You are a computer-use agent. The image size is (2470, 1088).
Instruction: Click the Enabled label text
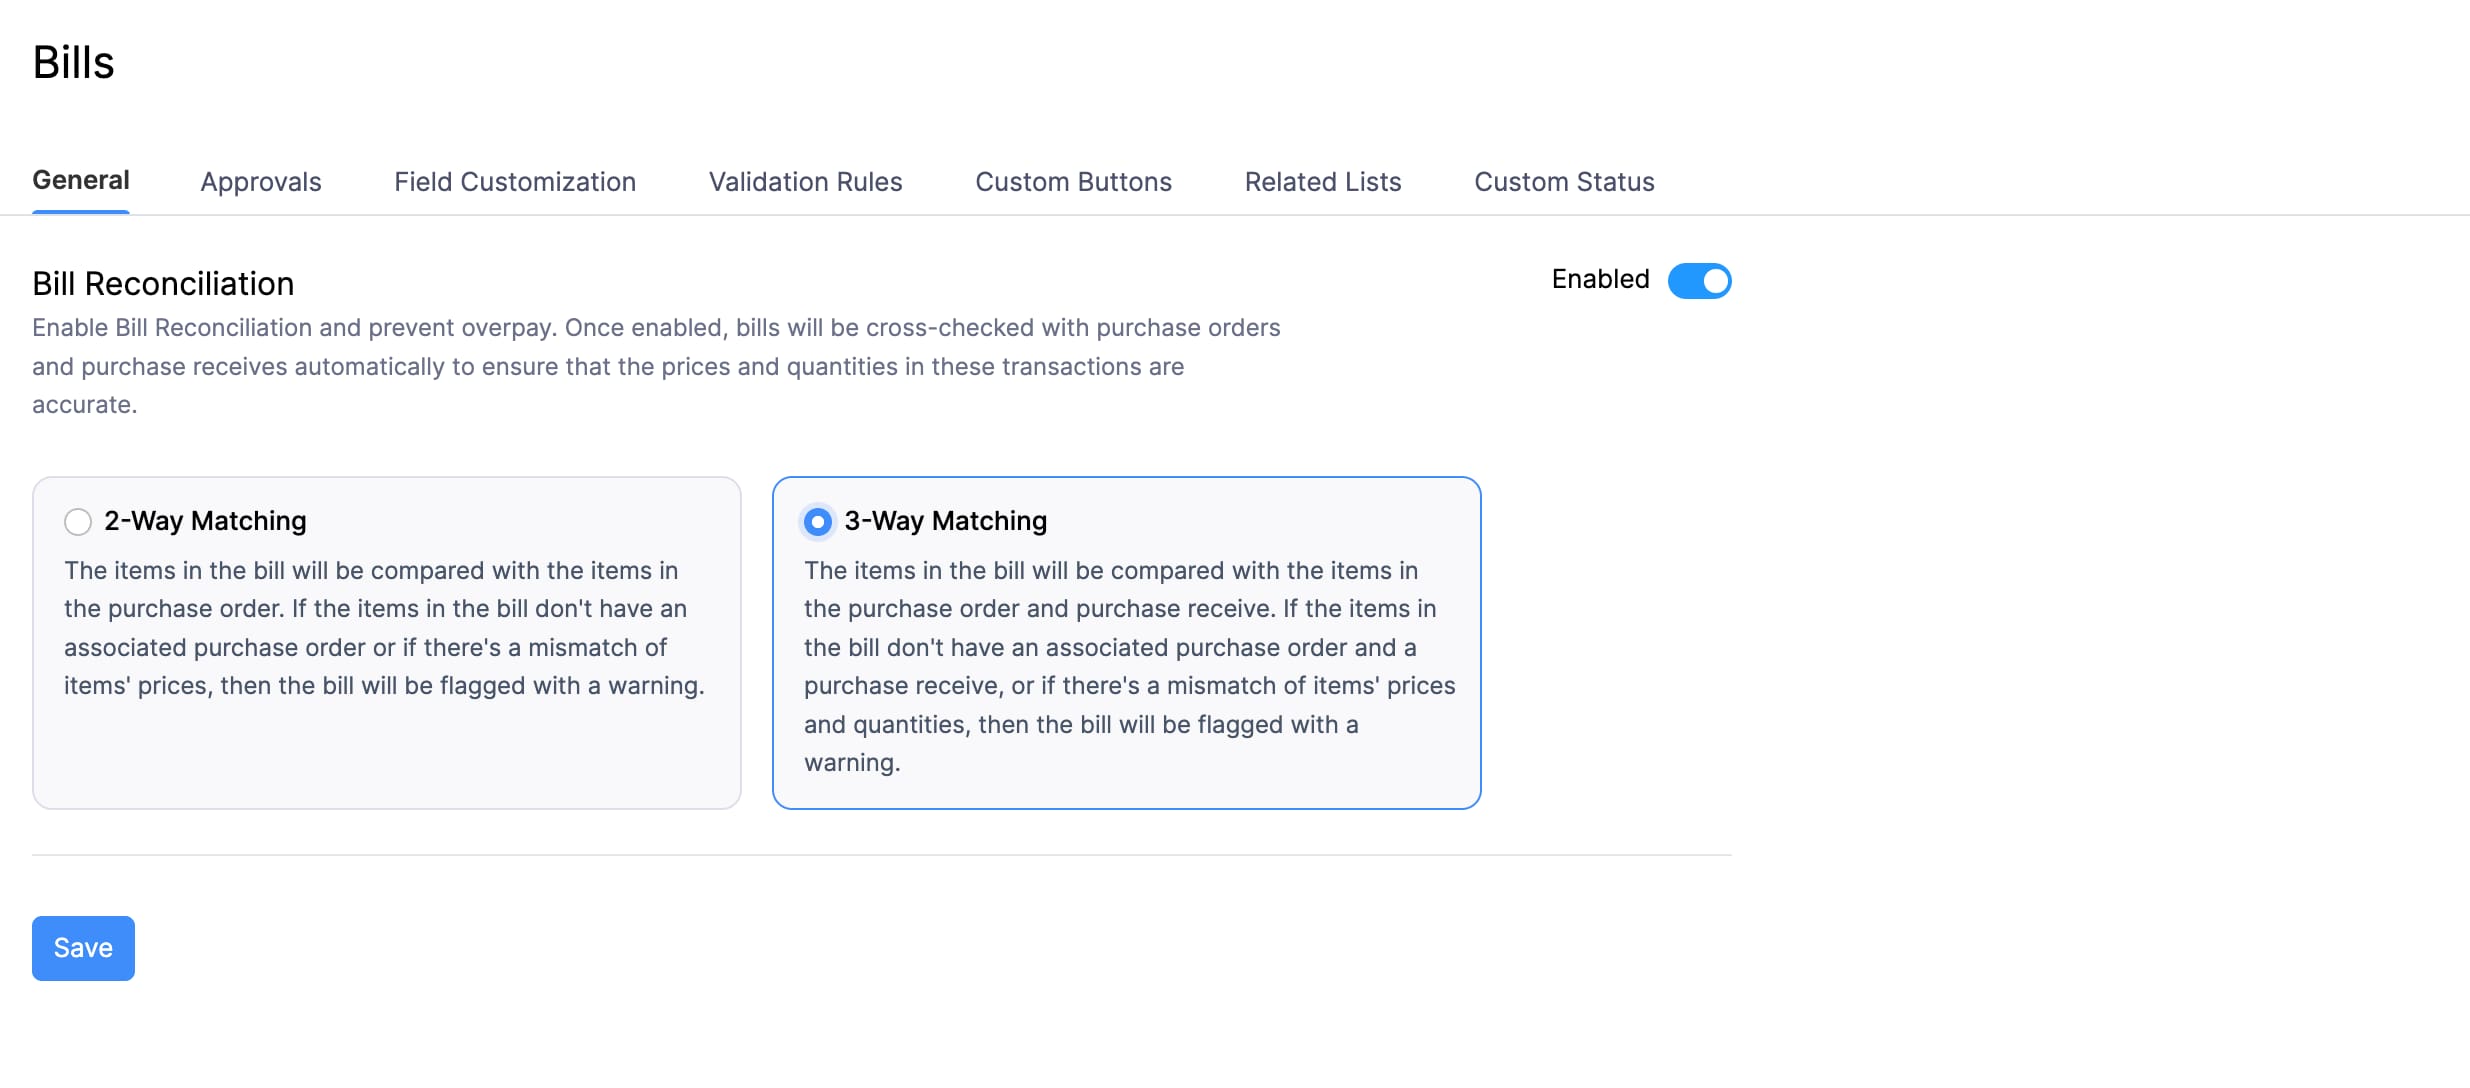[x=1599, y=279]
